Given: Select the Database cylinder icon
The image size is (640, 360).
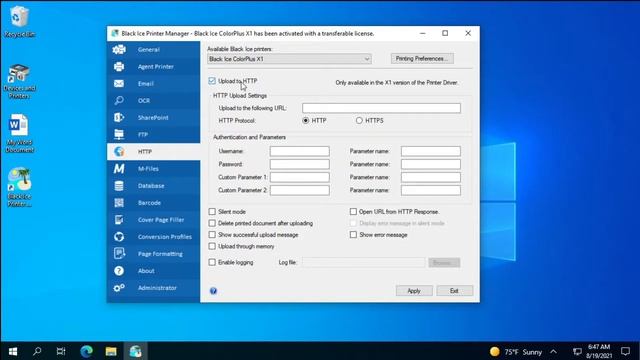Looking at the screenshot, I should point(119,186).
